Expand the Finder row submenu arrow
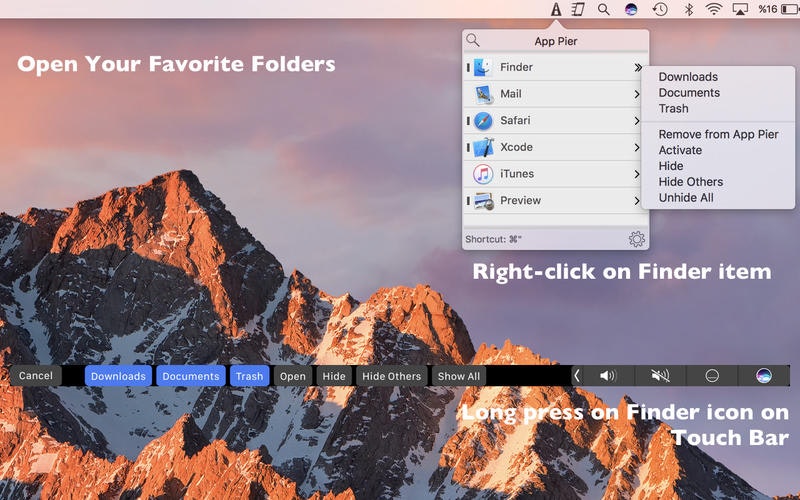800x500 pixels. tap(637, 67)
